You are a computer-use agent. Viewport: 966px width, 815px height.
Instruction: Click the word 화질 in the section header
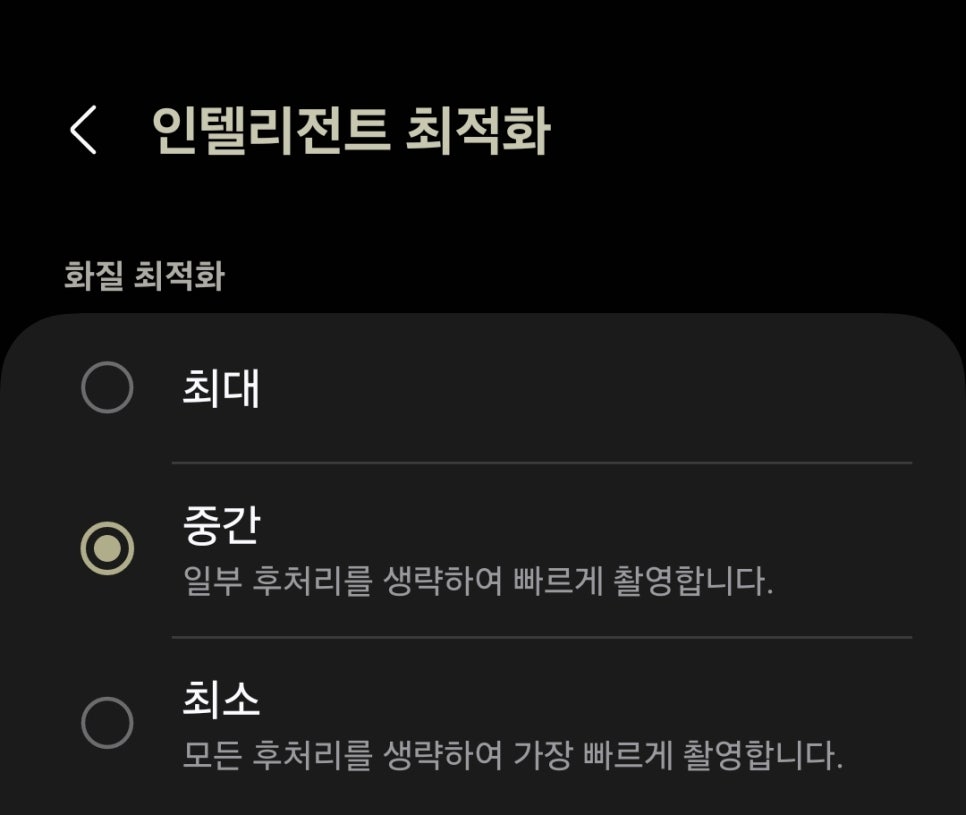coord(94,276)
